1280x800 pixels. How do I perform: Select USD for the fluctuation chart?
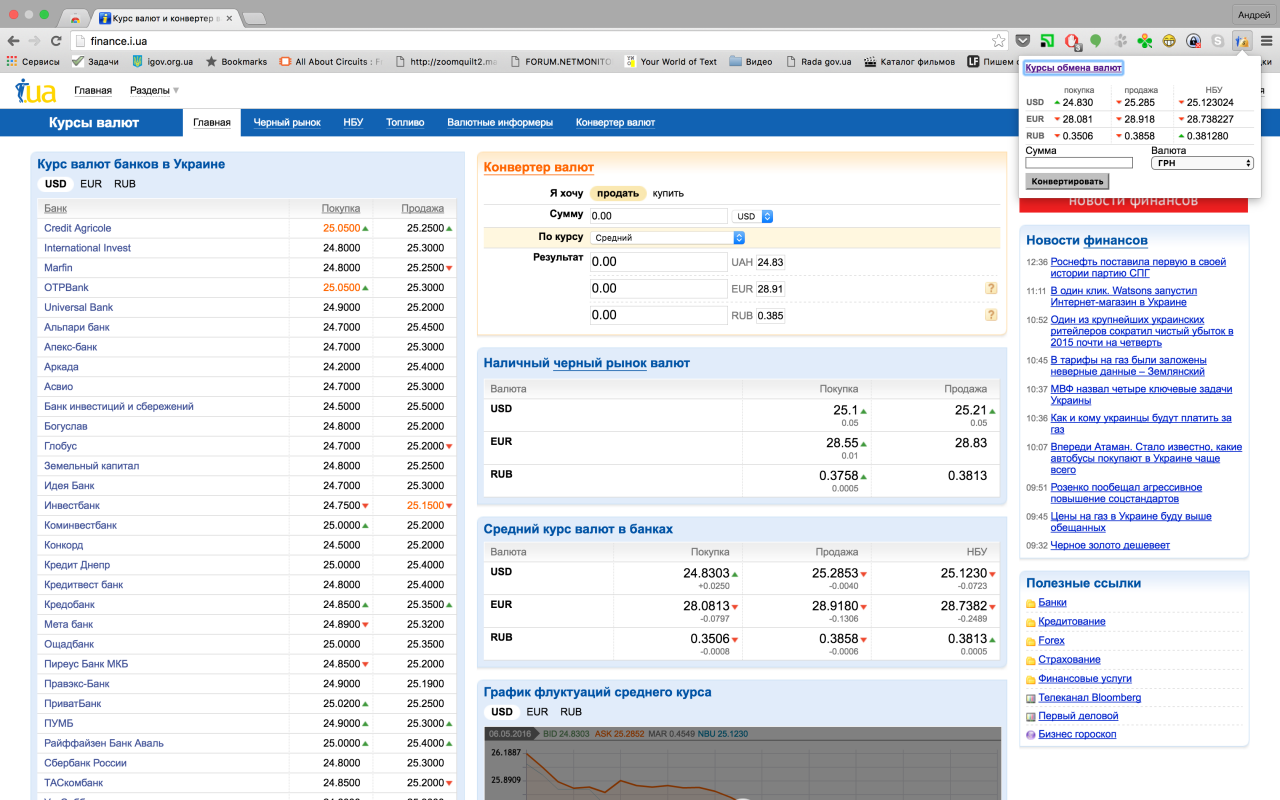(x=502, y=712)
